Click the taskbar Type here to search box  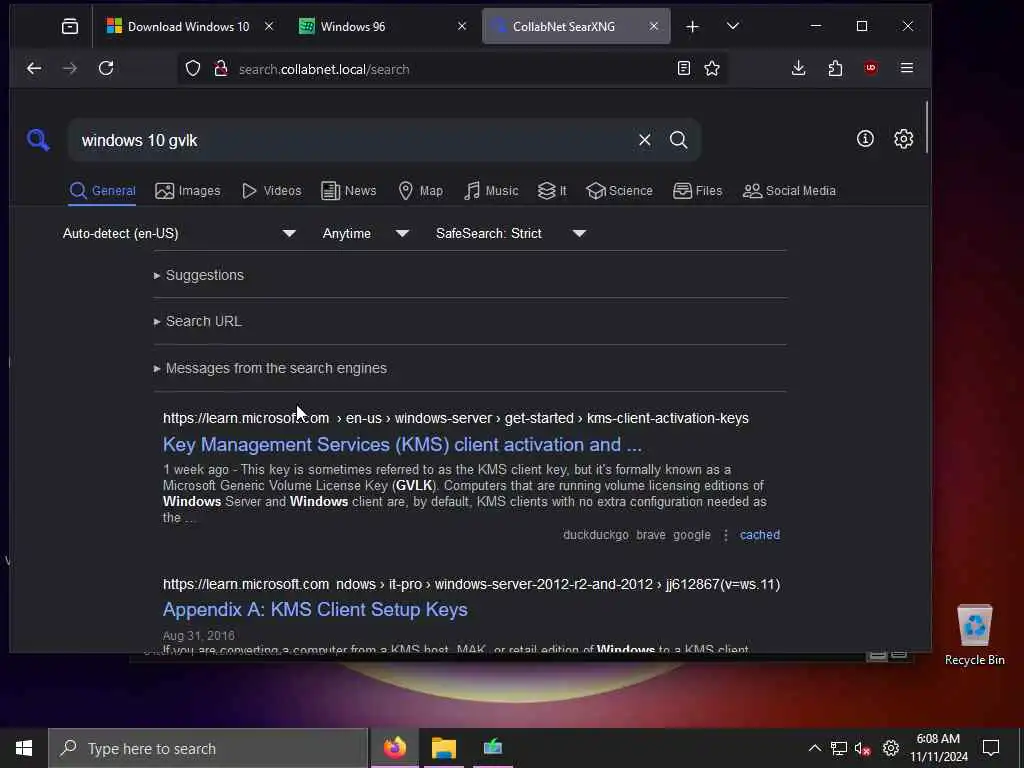208,748
